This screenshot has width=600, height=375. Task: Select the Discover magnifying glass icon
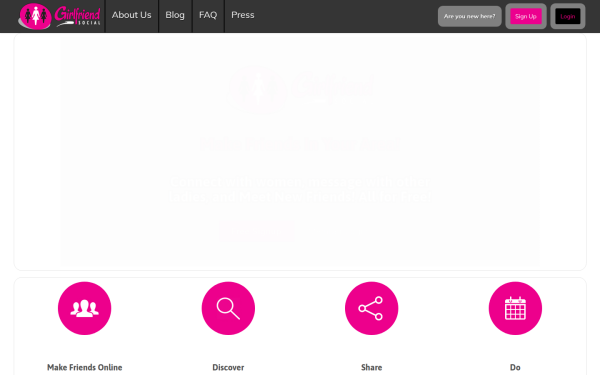click(228, 308)
